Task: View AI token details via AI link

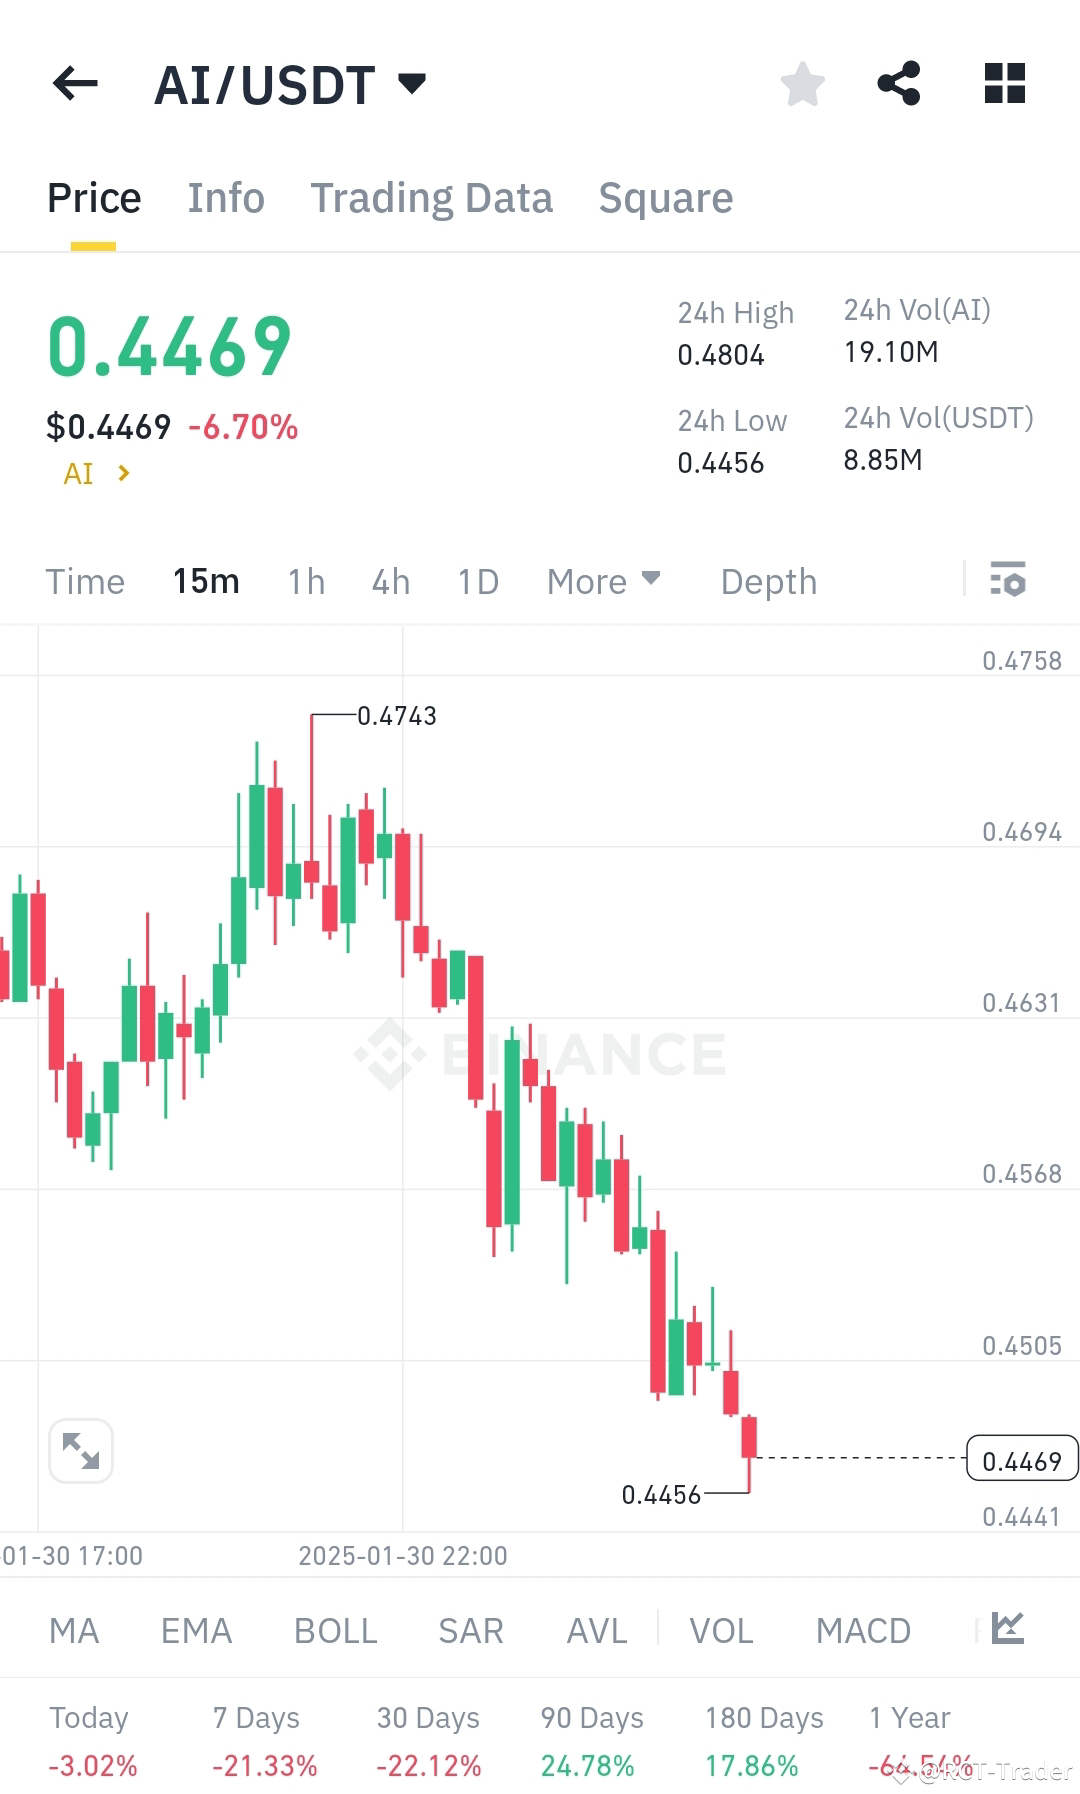Action: tap(95, 472)
